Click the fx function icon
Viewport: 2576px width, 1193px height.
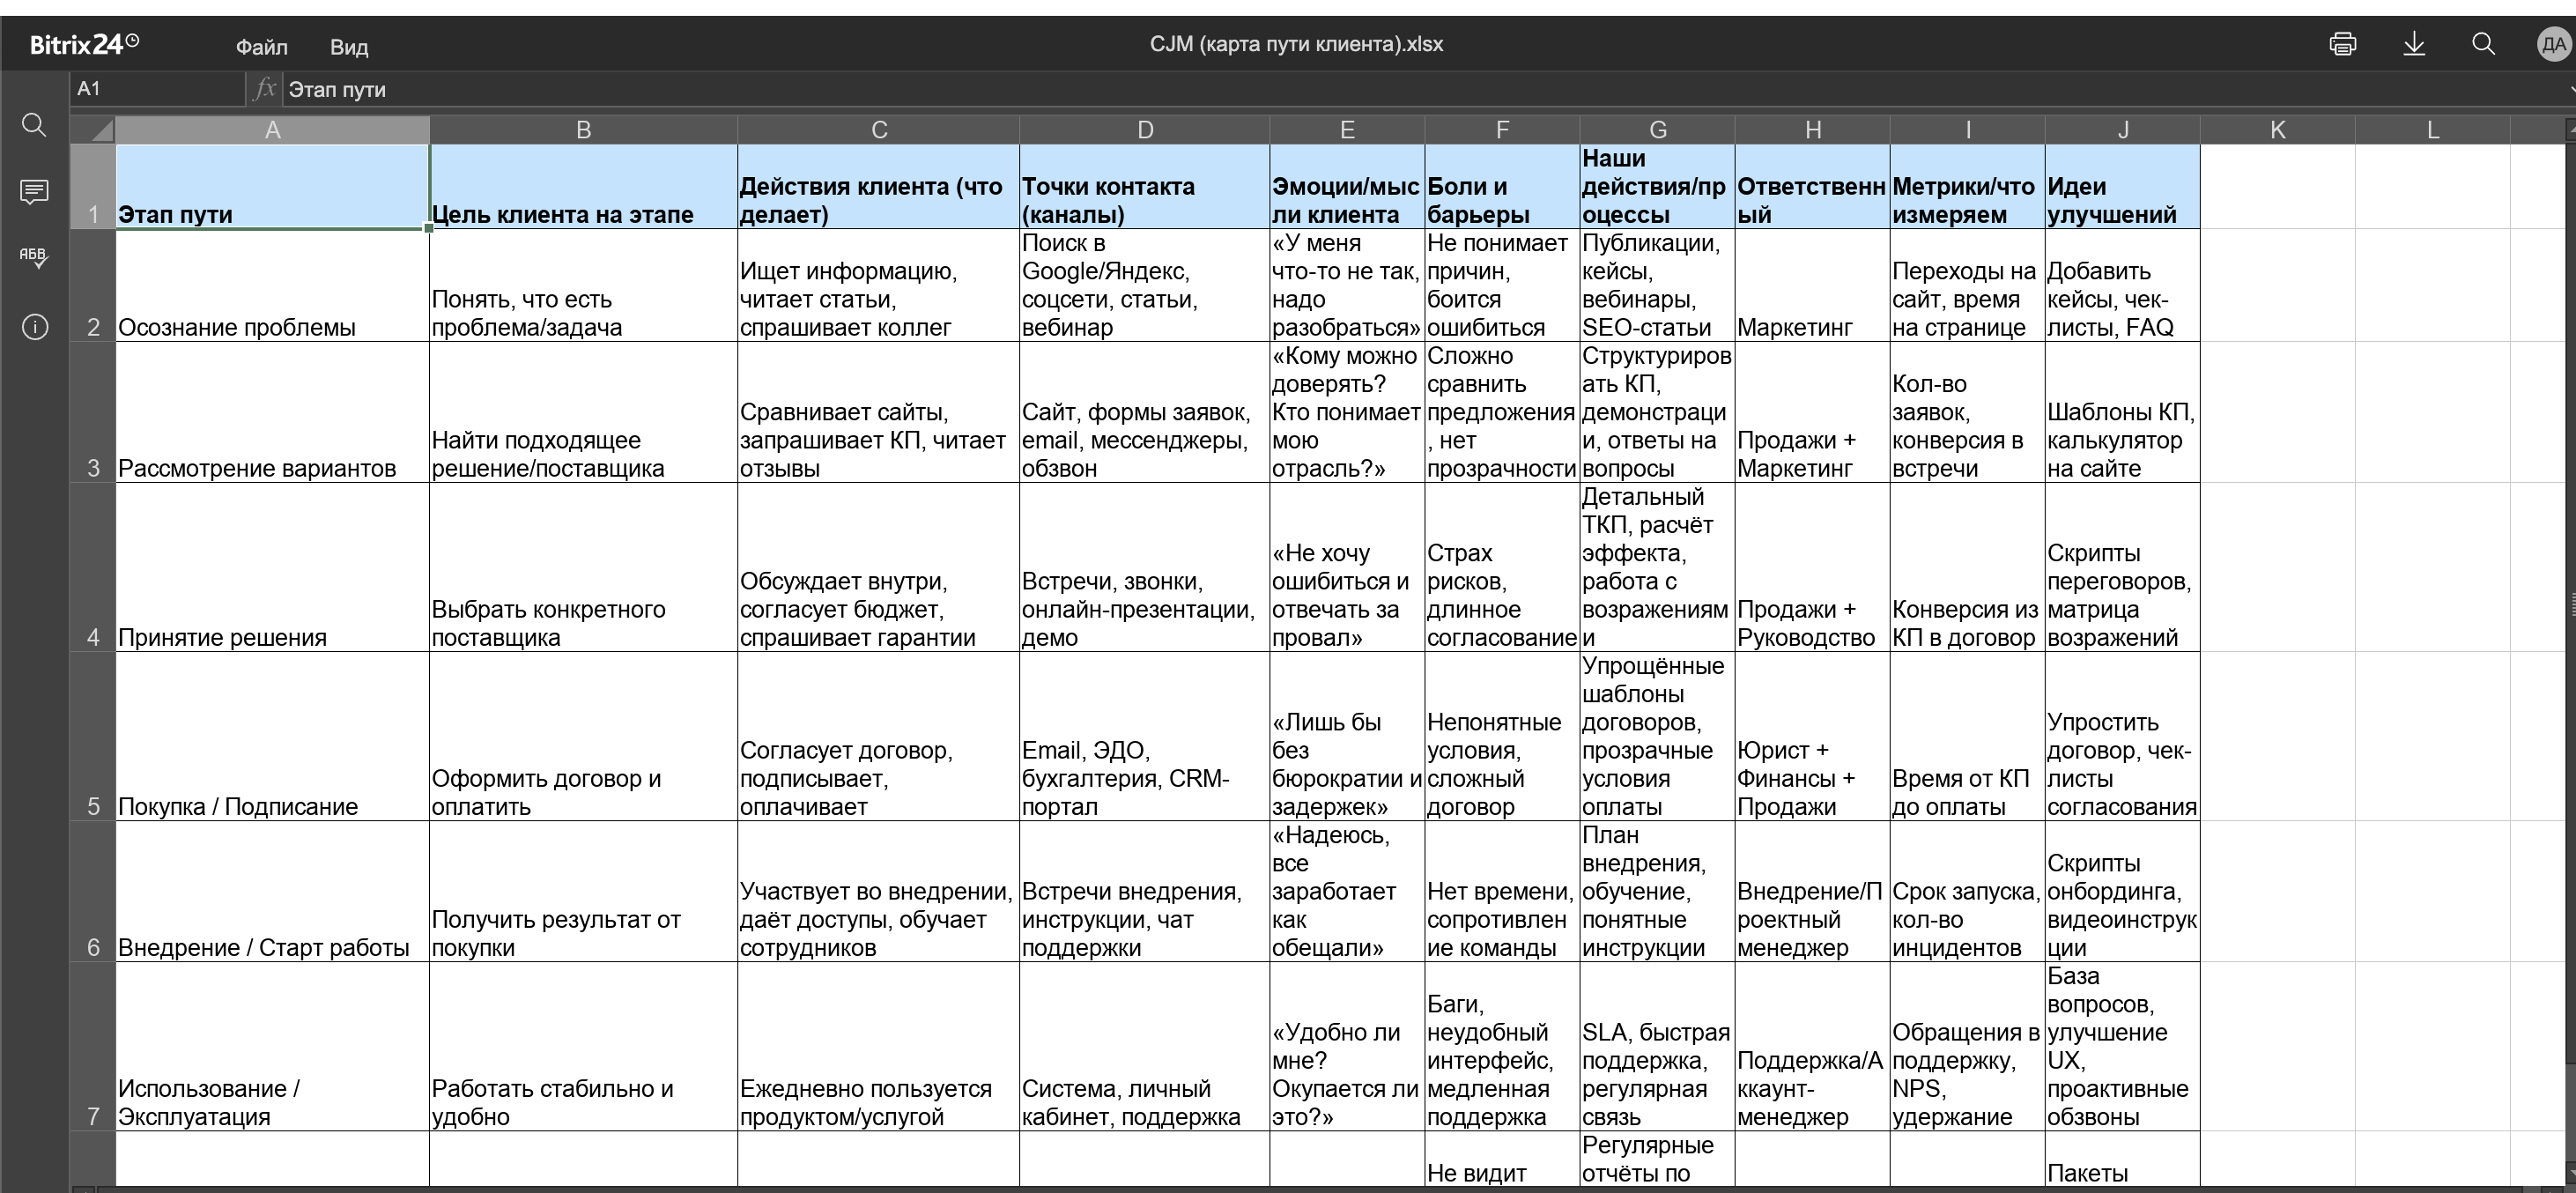265,89
